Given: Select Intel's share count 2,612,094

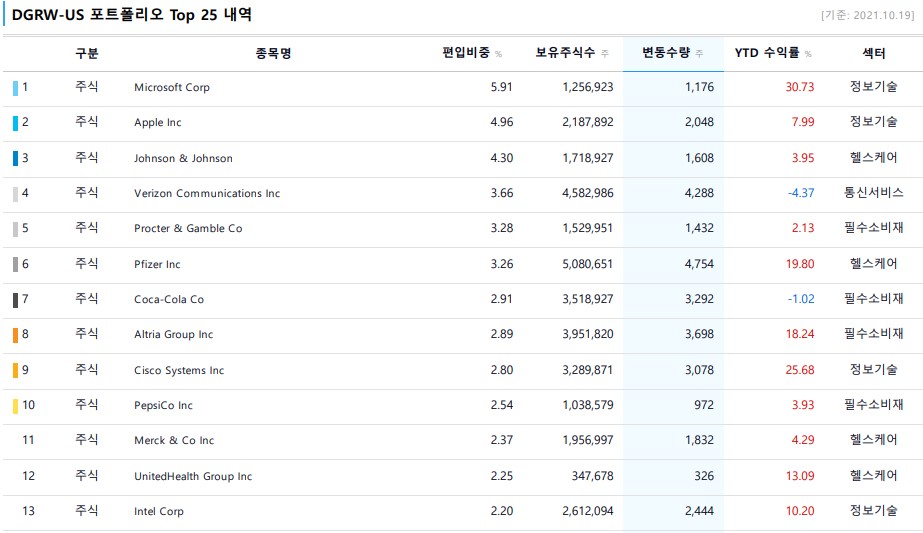Looking at the screenshot, I should [x=587, y=511].
